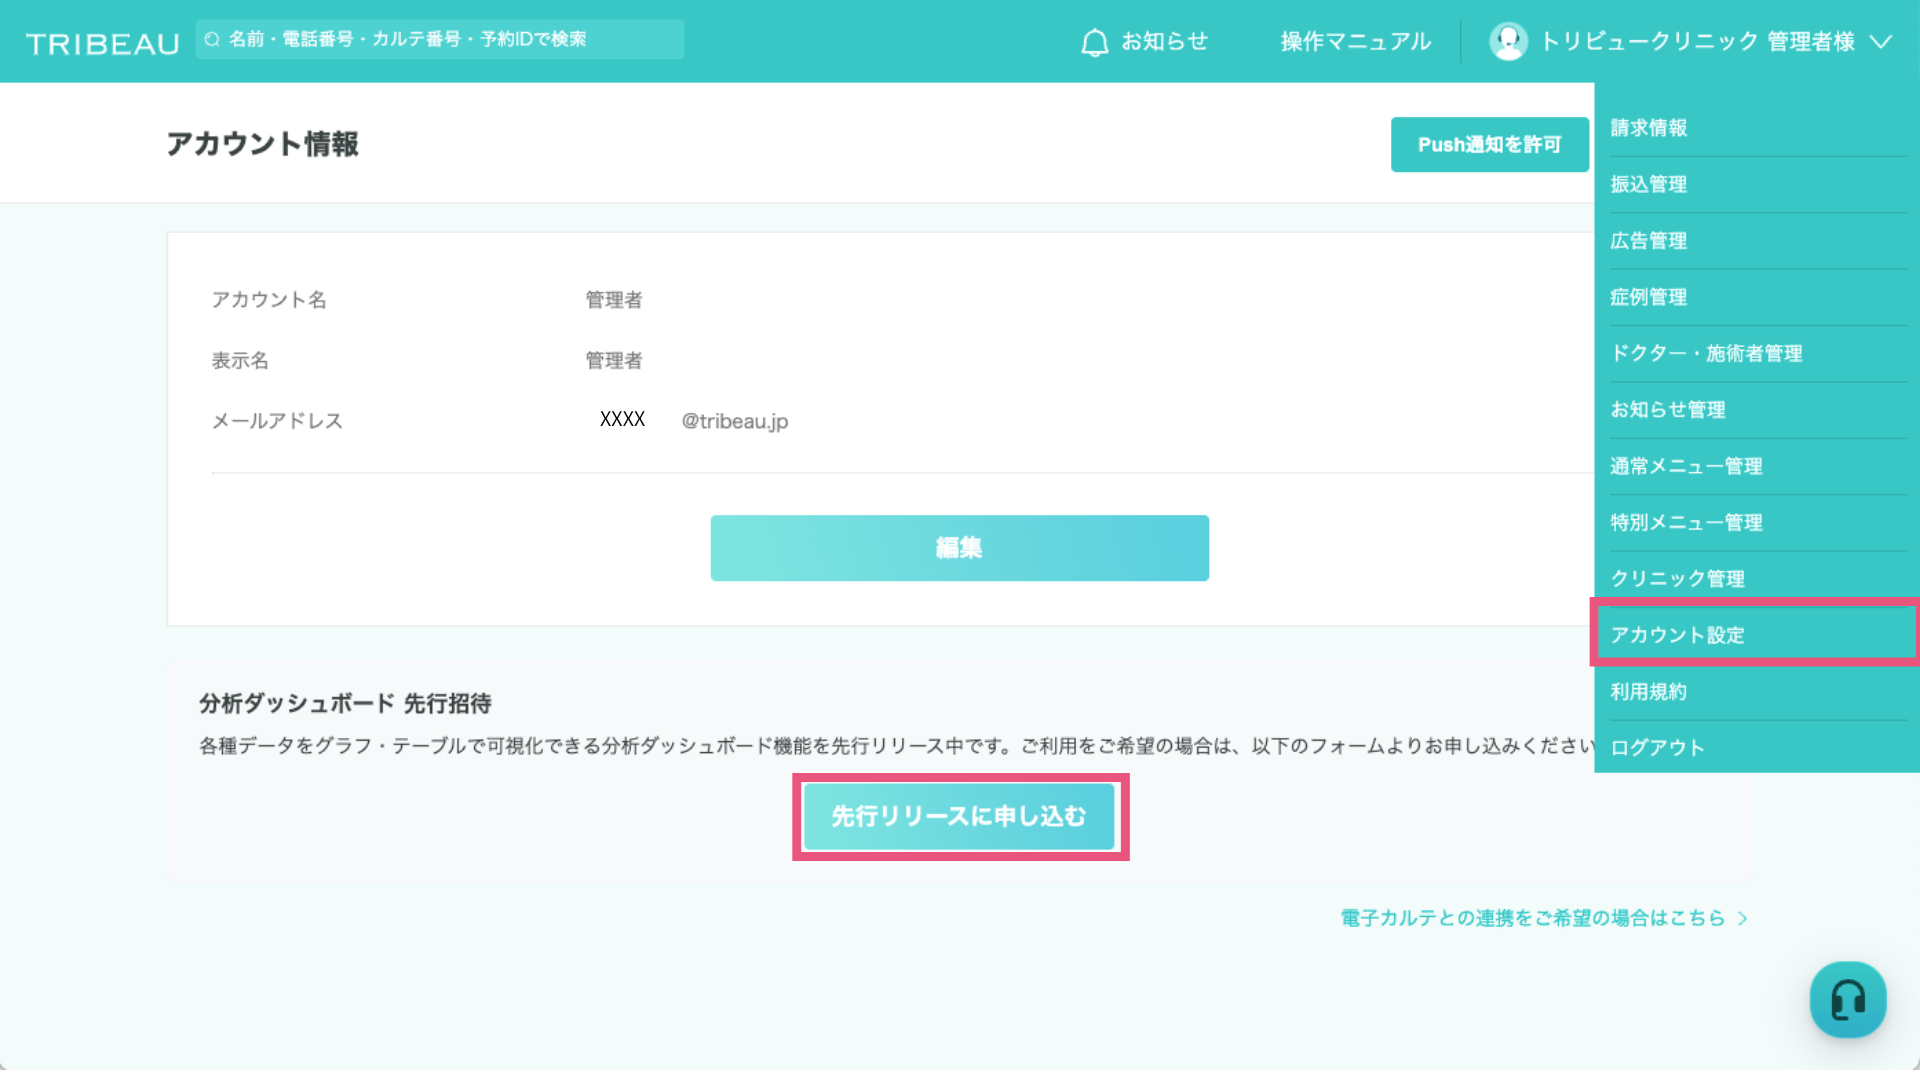Choose ドクター・施術者管理 menu entry
Viewport: 1920px width, 1080px height.
(1706, 353)
